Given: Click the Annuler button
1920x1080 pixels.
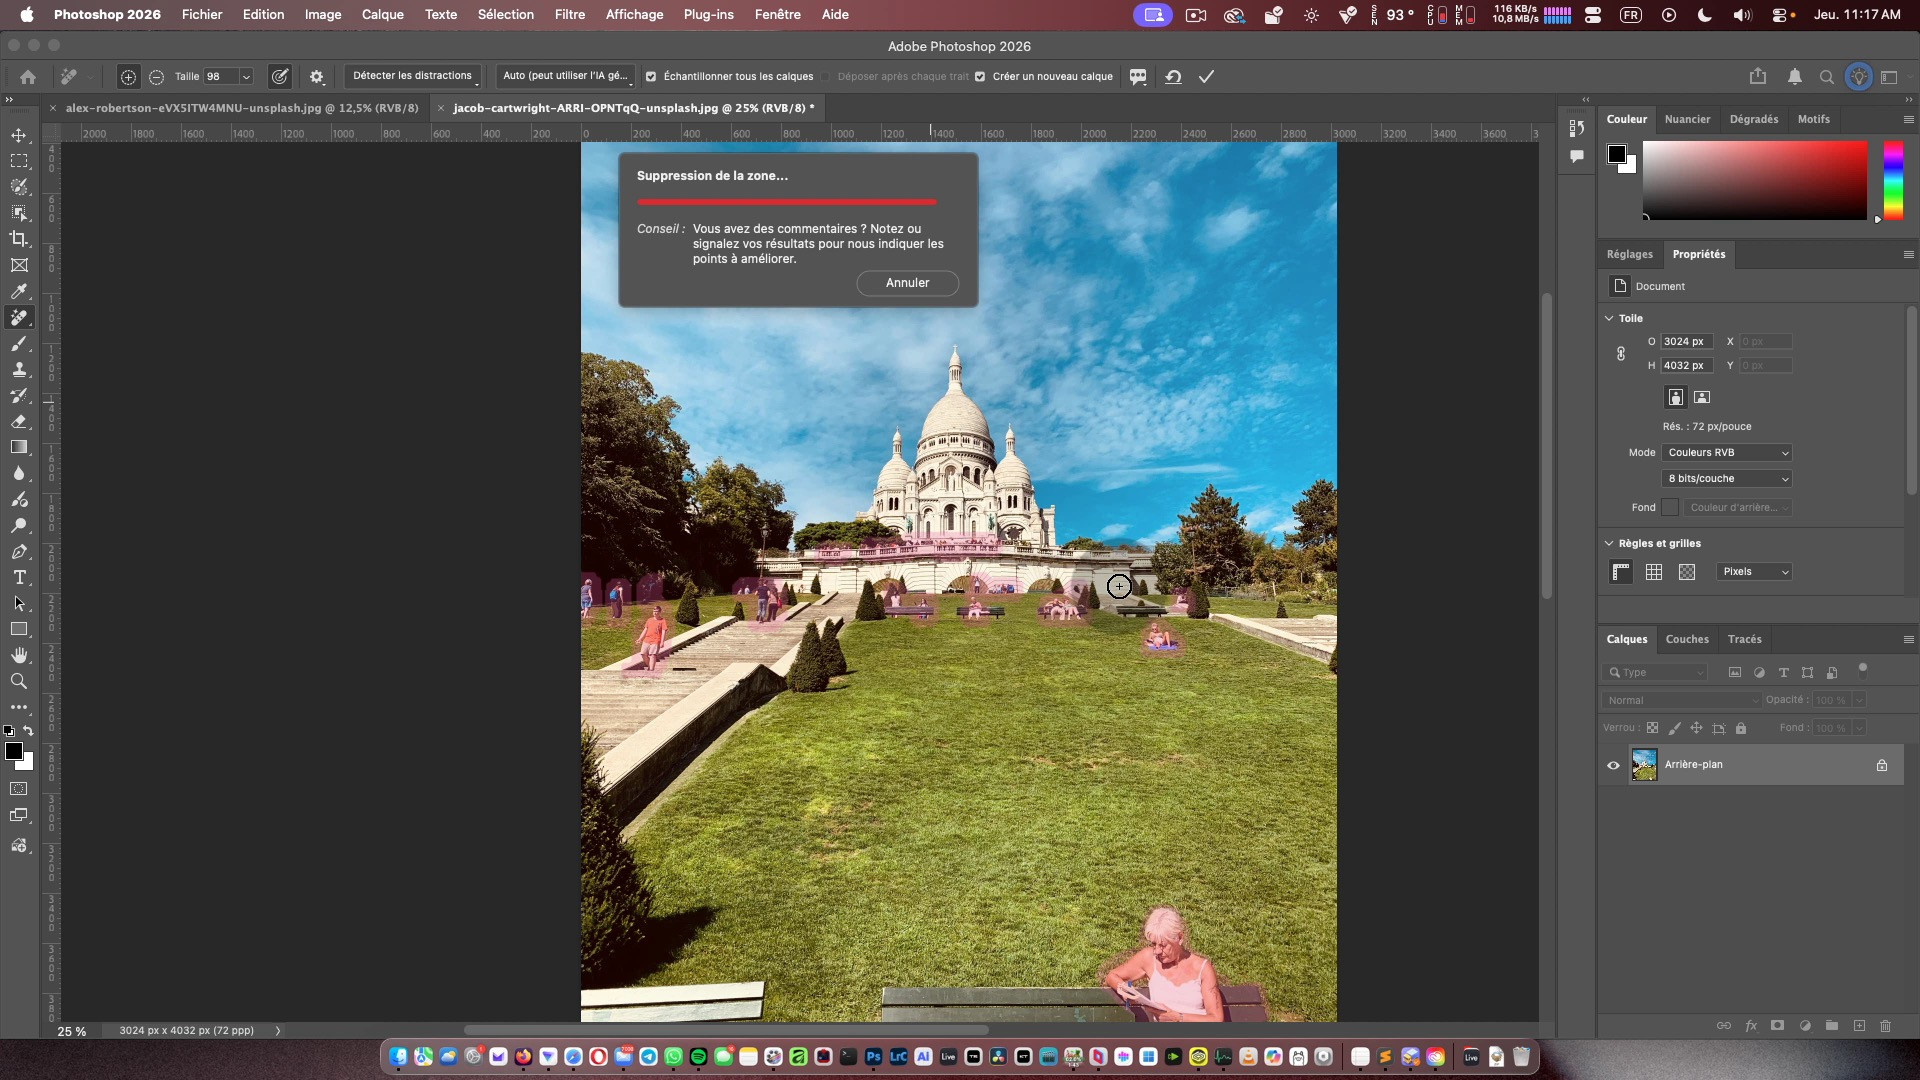Looking at the screenshot, I should 907,283.
